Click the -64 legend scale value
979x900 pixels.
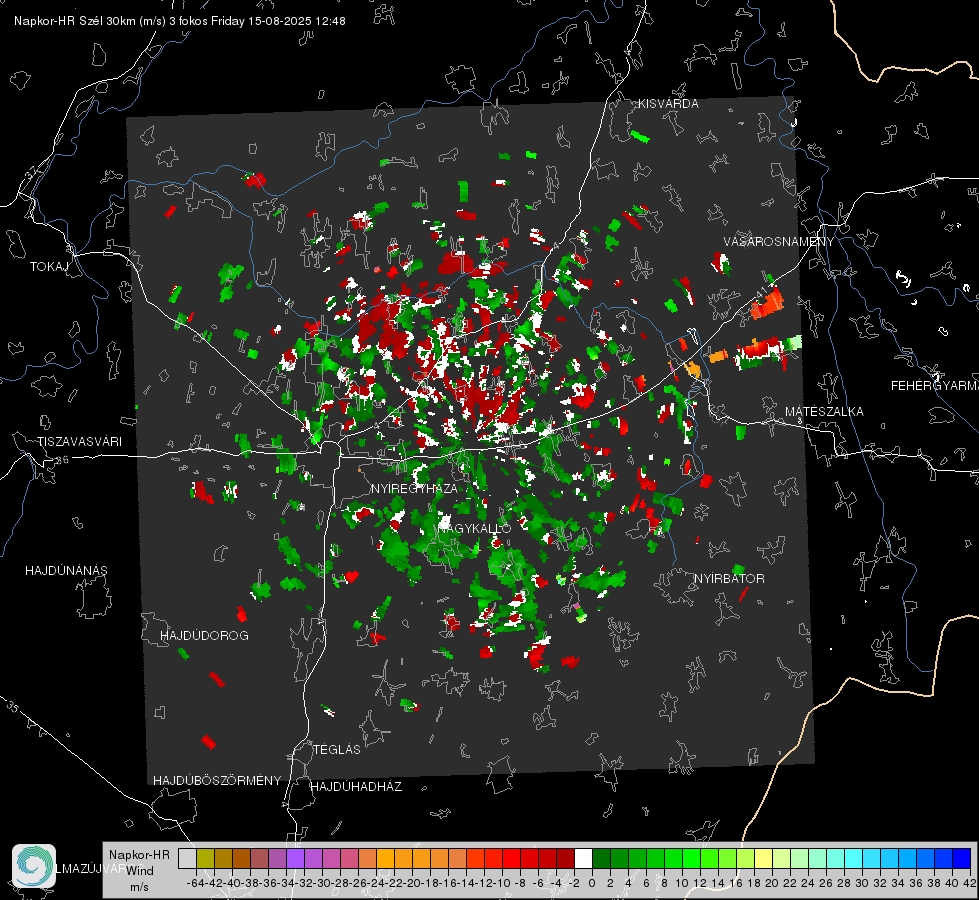coord(195,883)
